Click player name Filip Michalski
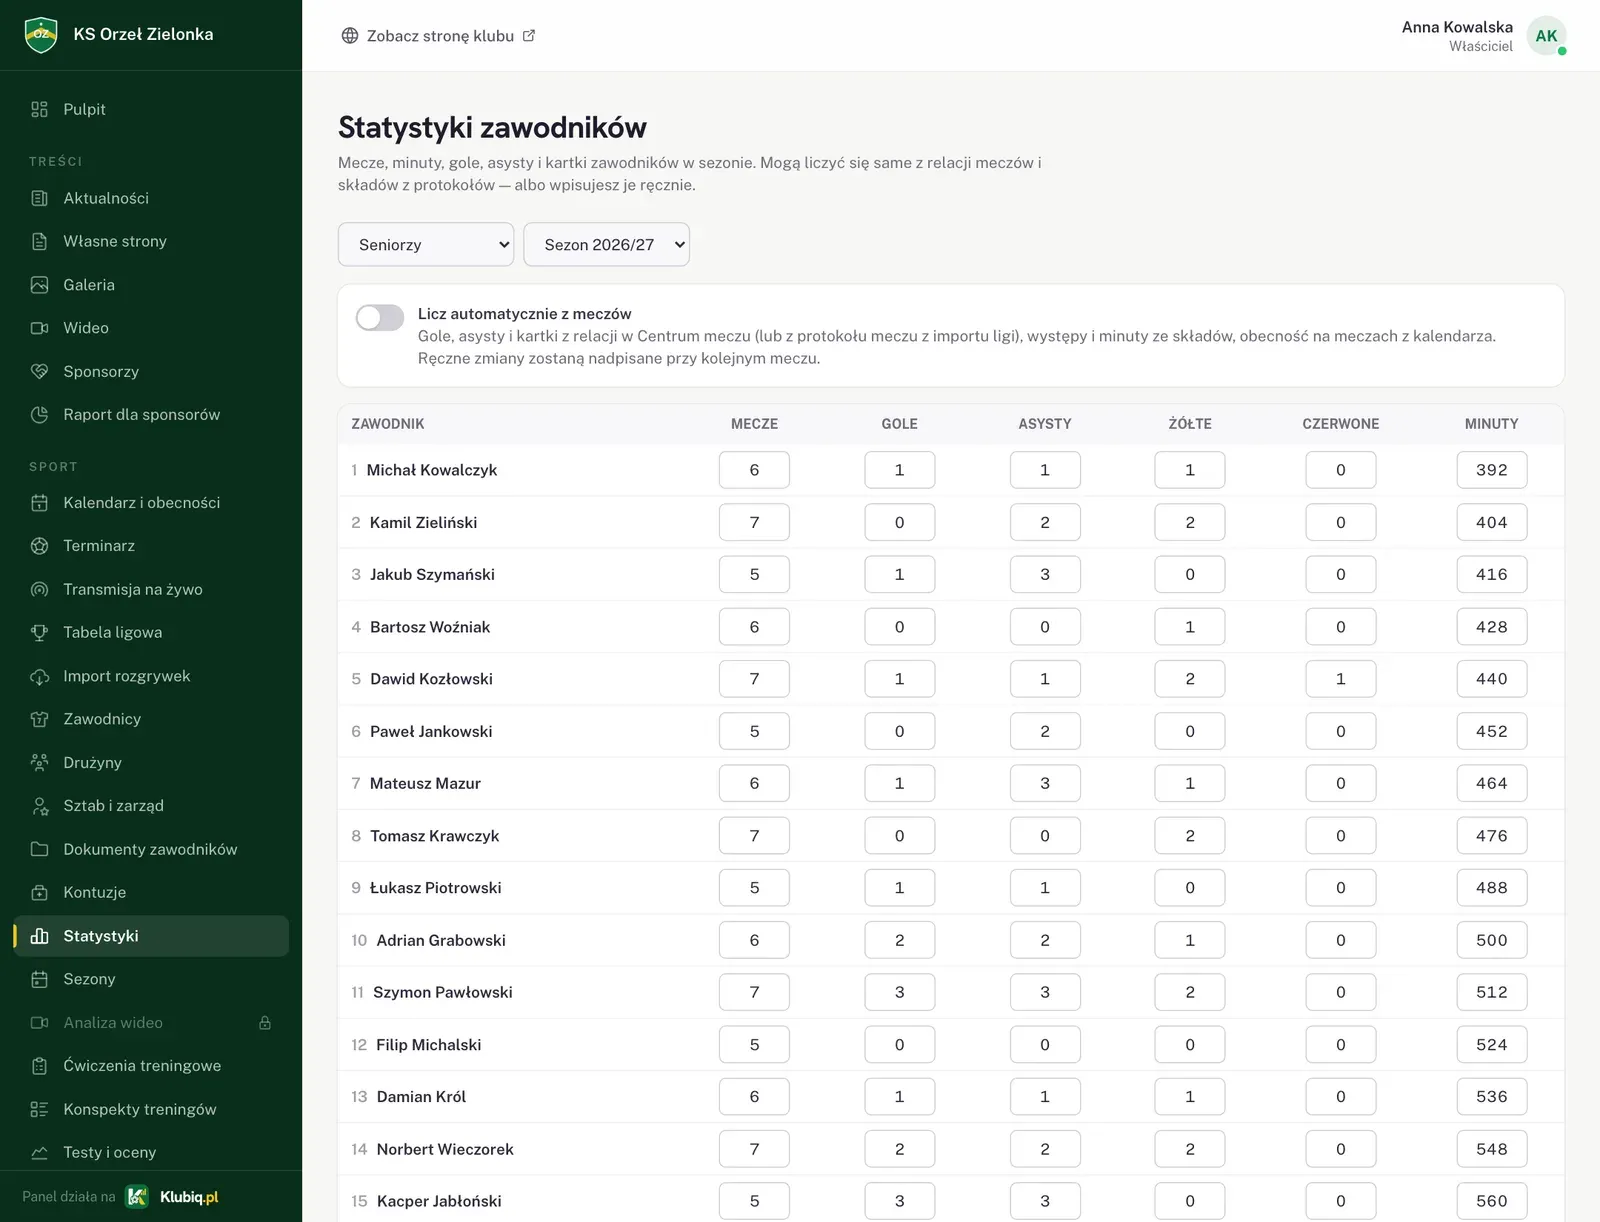 pos(428,1045)
